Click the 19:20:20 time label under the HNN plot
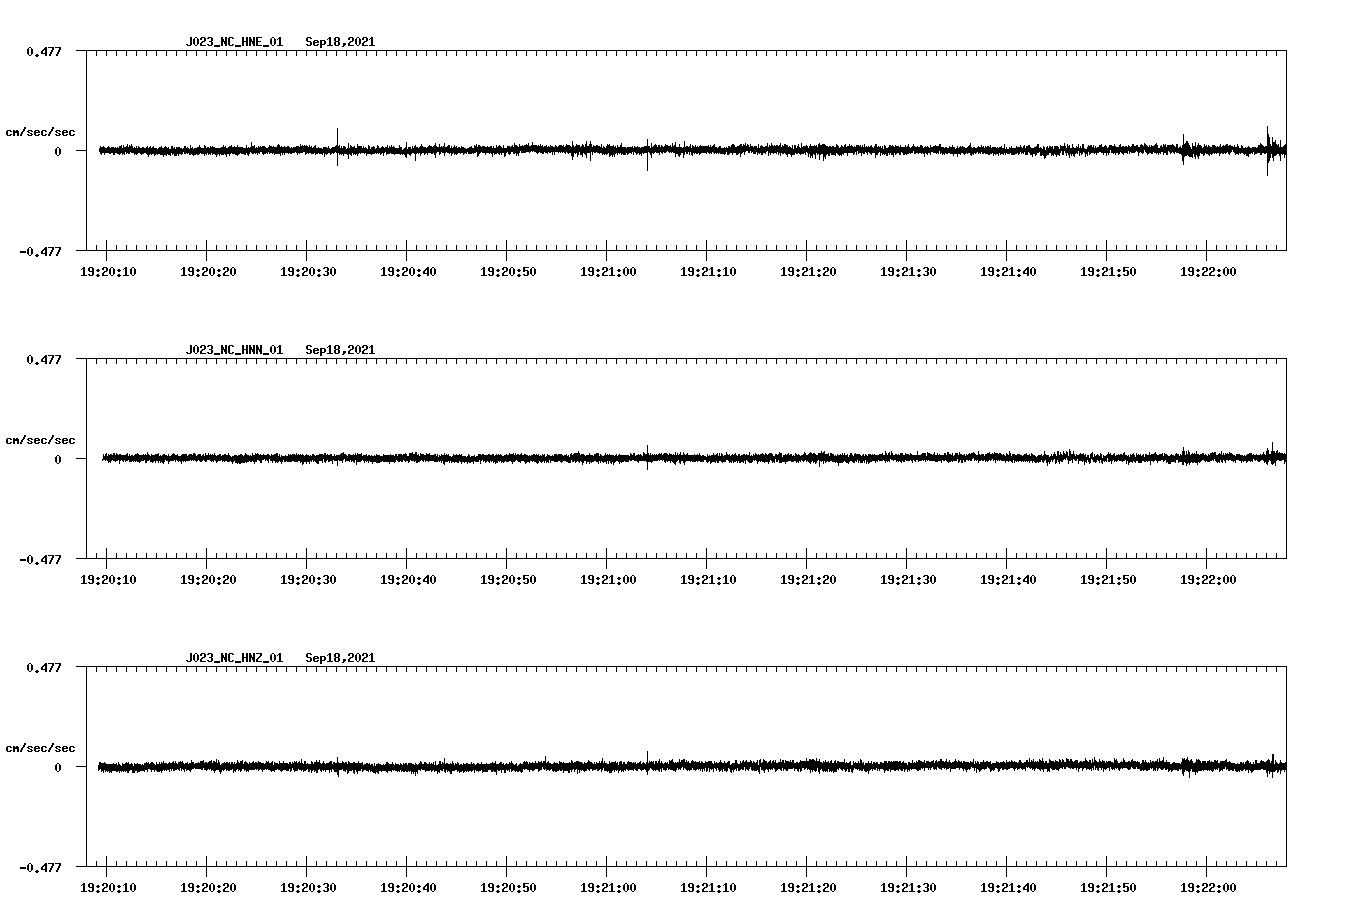 pos(208,580)
